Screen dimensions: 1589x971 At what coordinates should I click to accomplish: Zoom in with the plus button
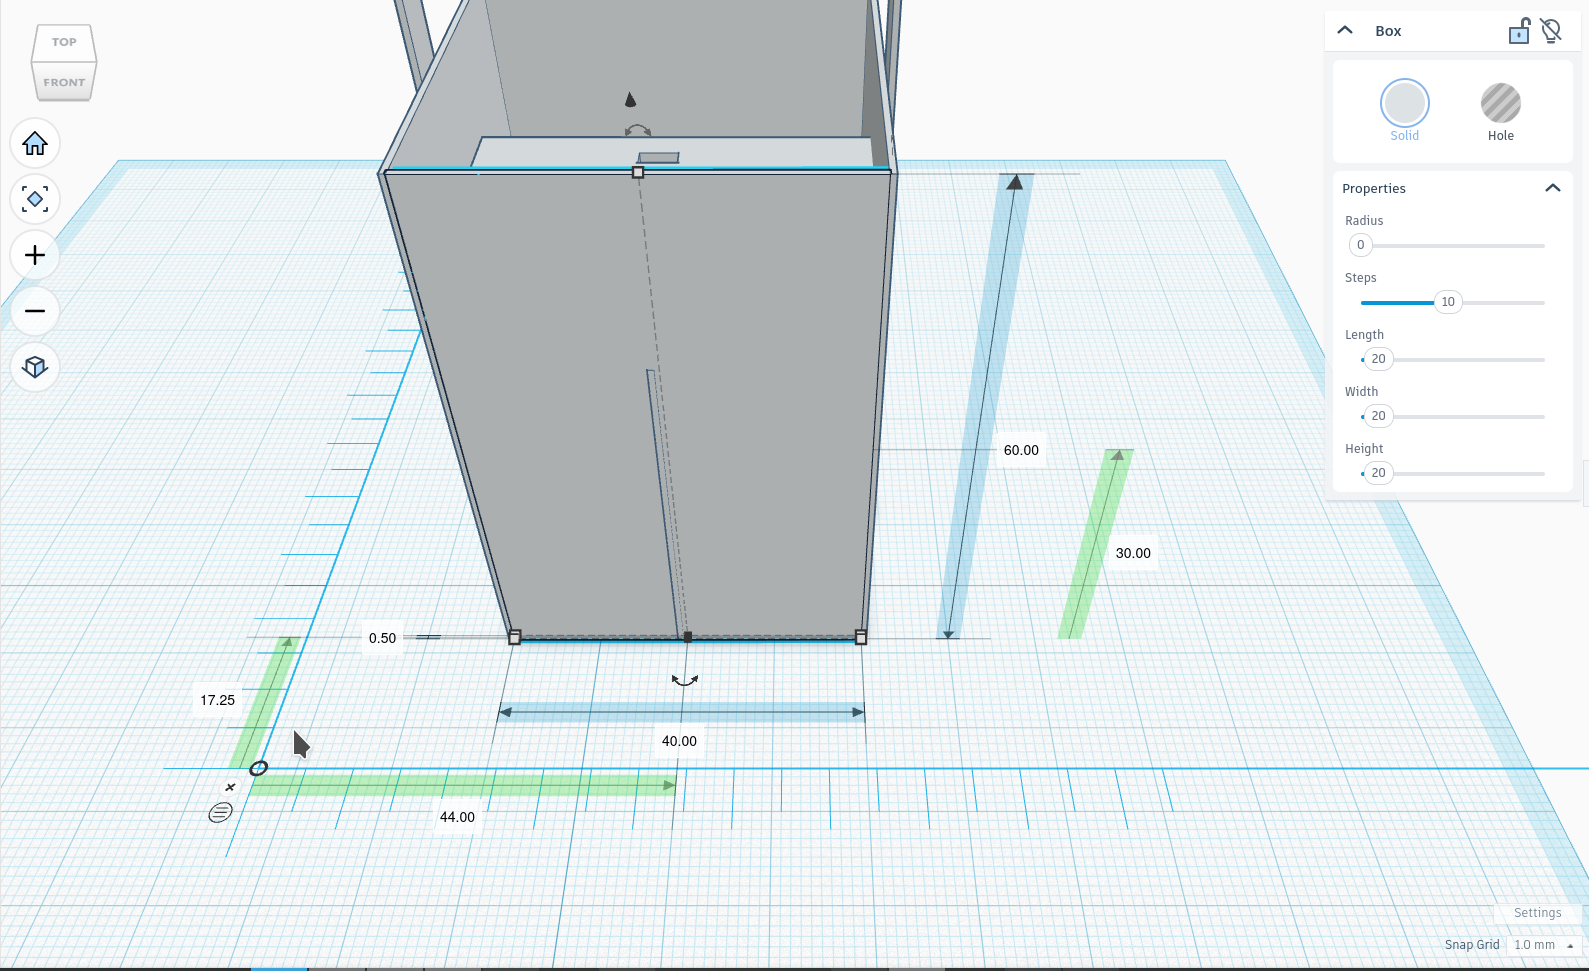click(x=35, y=256)
